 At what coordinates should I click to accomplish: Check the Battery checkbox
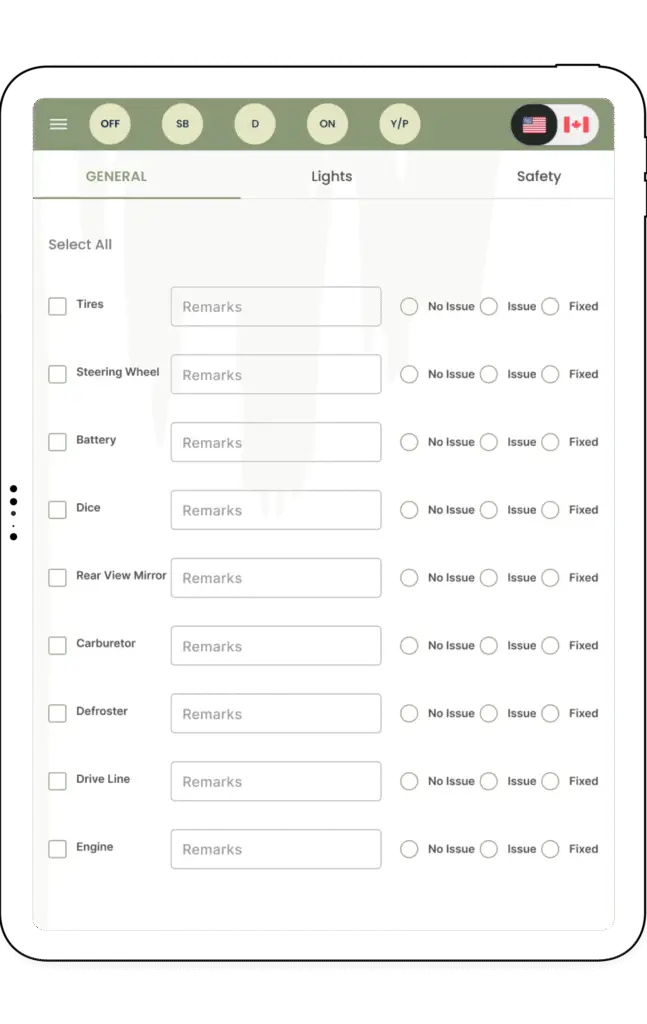[x=58, y=442]
